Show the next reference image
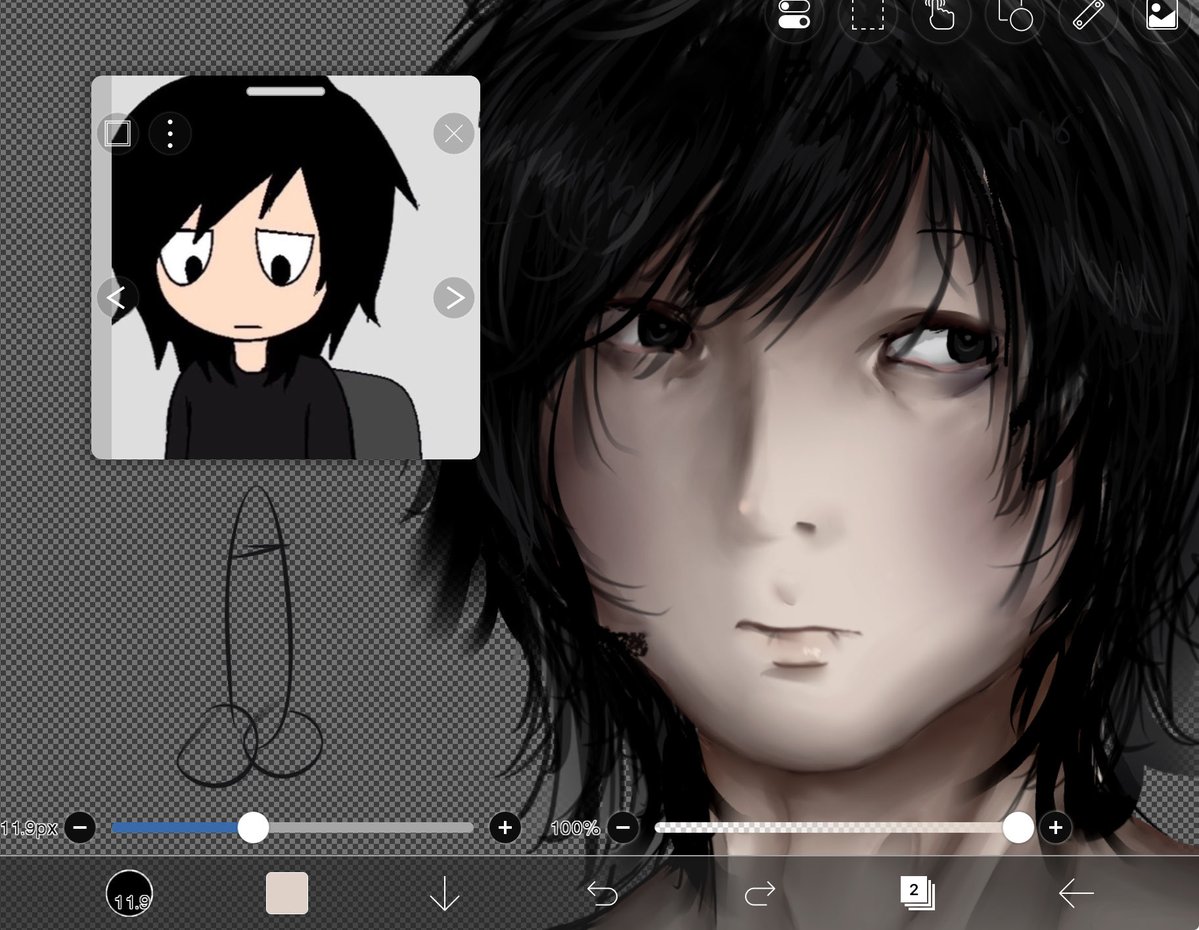The image size is (1199, 930). tap(453, 298)
